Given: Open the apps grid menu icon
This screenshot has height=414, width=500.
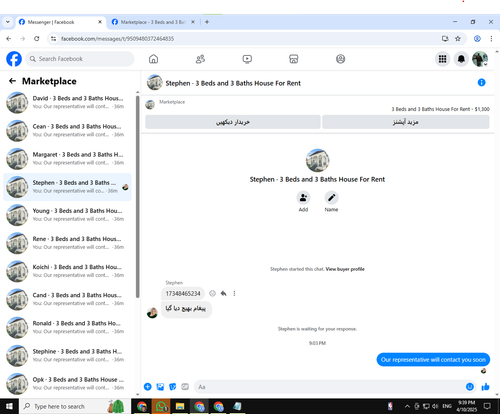Looking at the screenshot, I should point(442,59).
